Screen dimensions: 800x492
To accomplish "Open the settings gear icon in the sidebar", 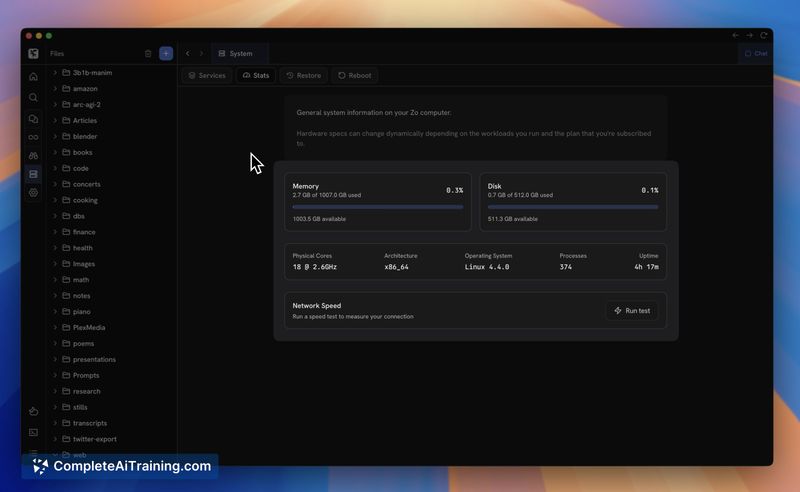I will pyautogui.click(x=34, y=192).
